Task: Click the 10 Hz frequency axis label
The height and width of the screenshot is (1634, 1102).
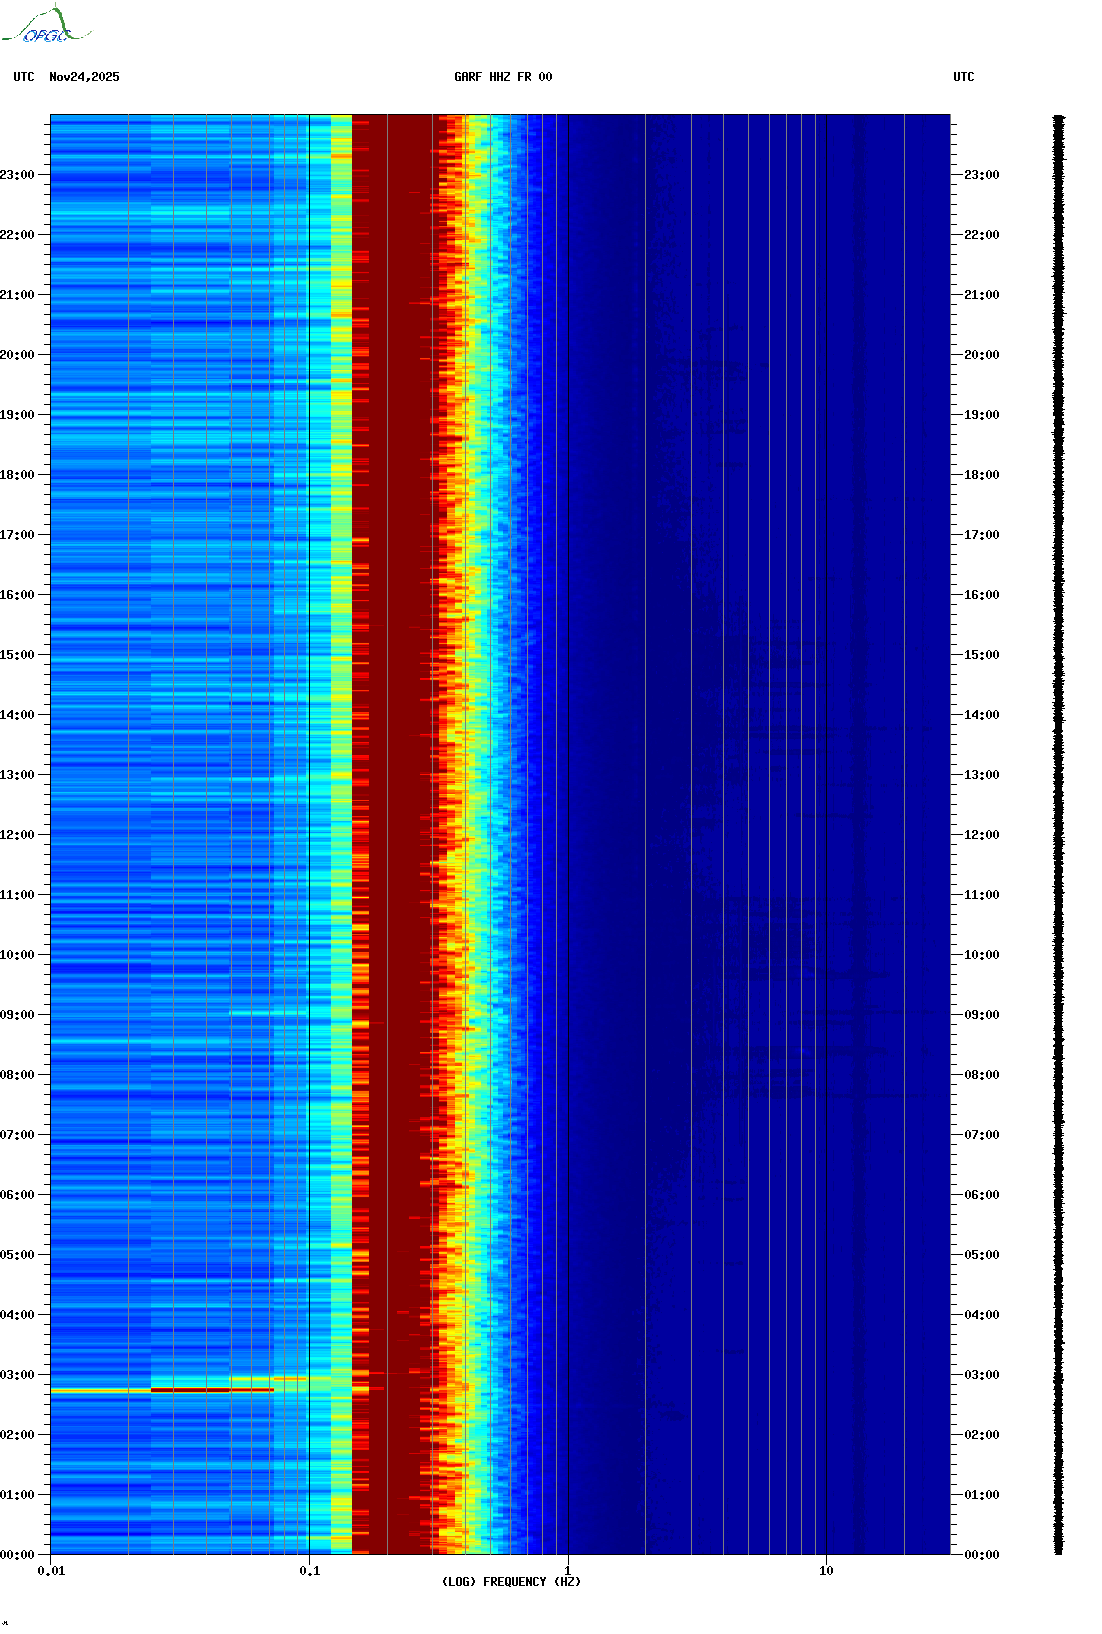Action: [826, 1571]
